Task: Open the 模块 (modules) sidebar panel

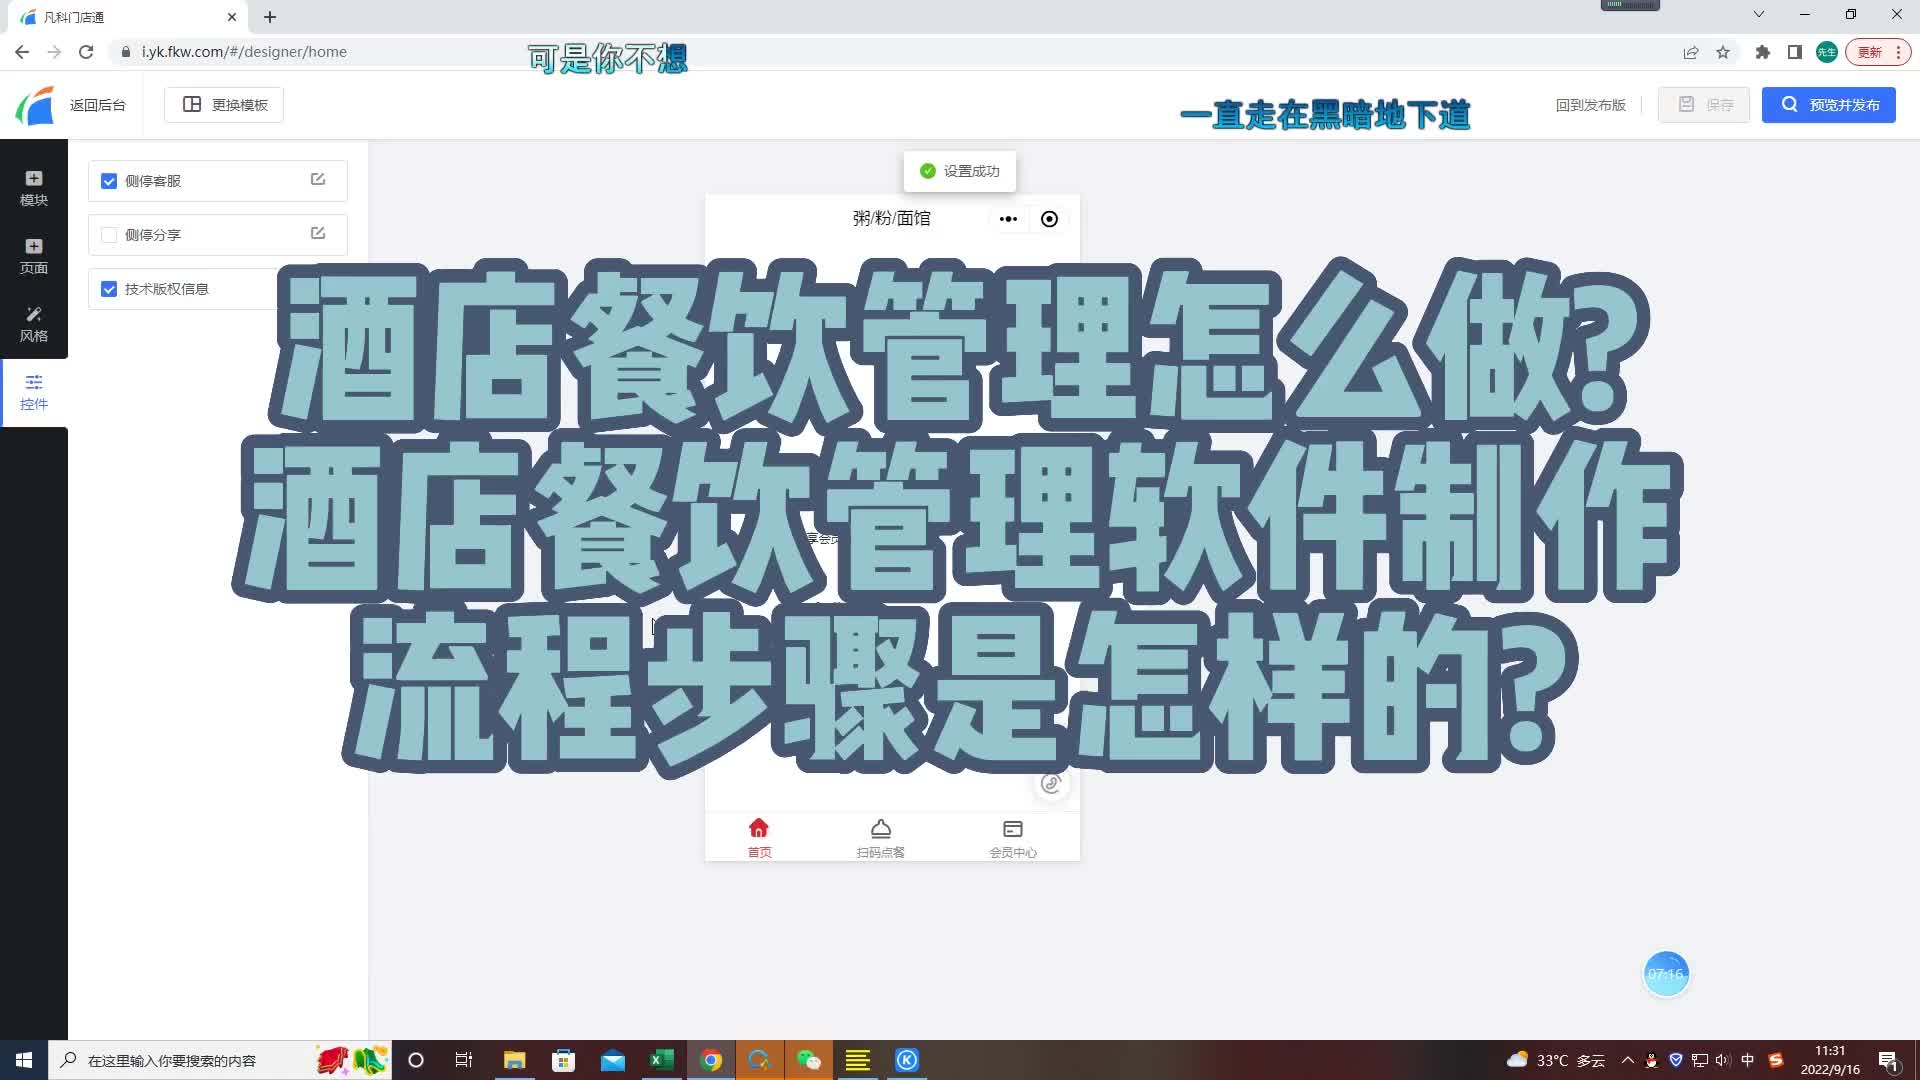Action: point(33,187)
